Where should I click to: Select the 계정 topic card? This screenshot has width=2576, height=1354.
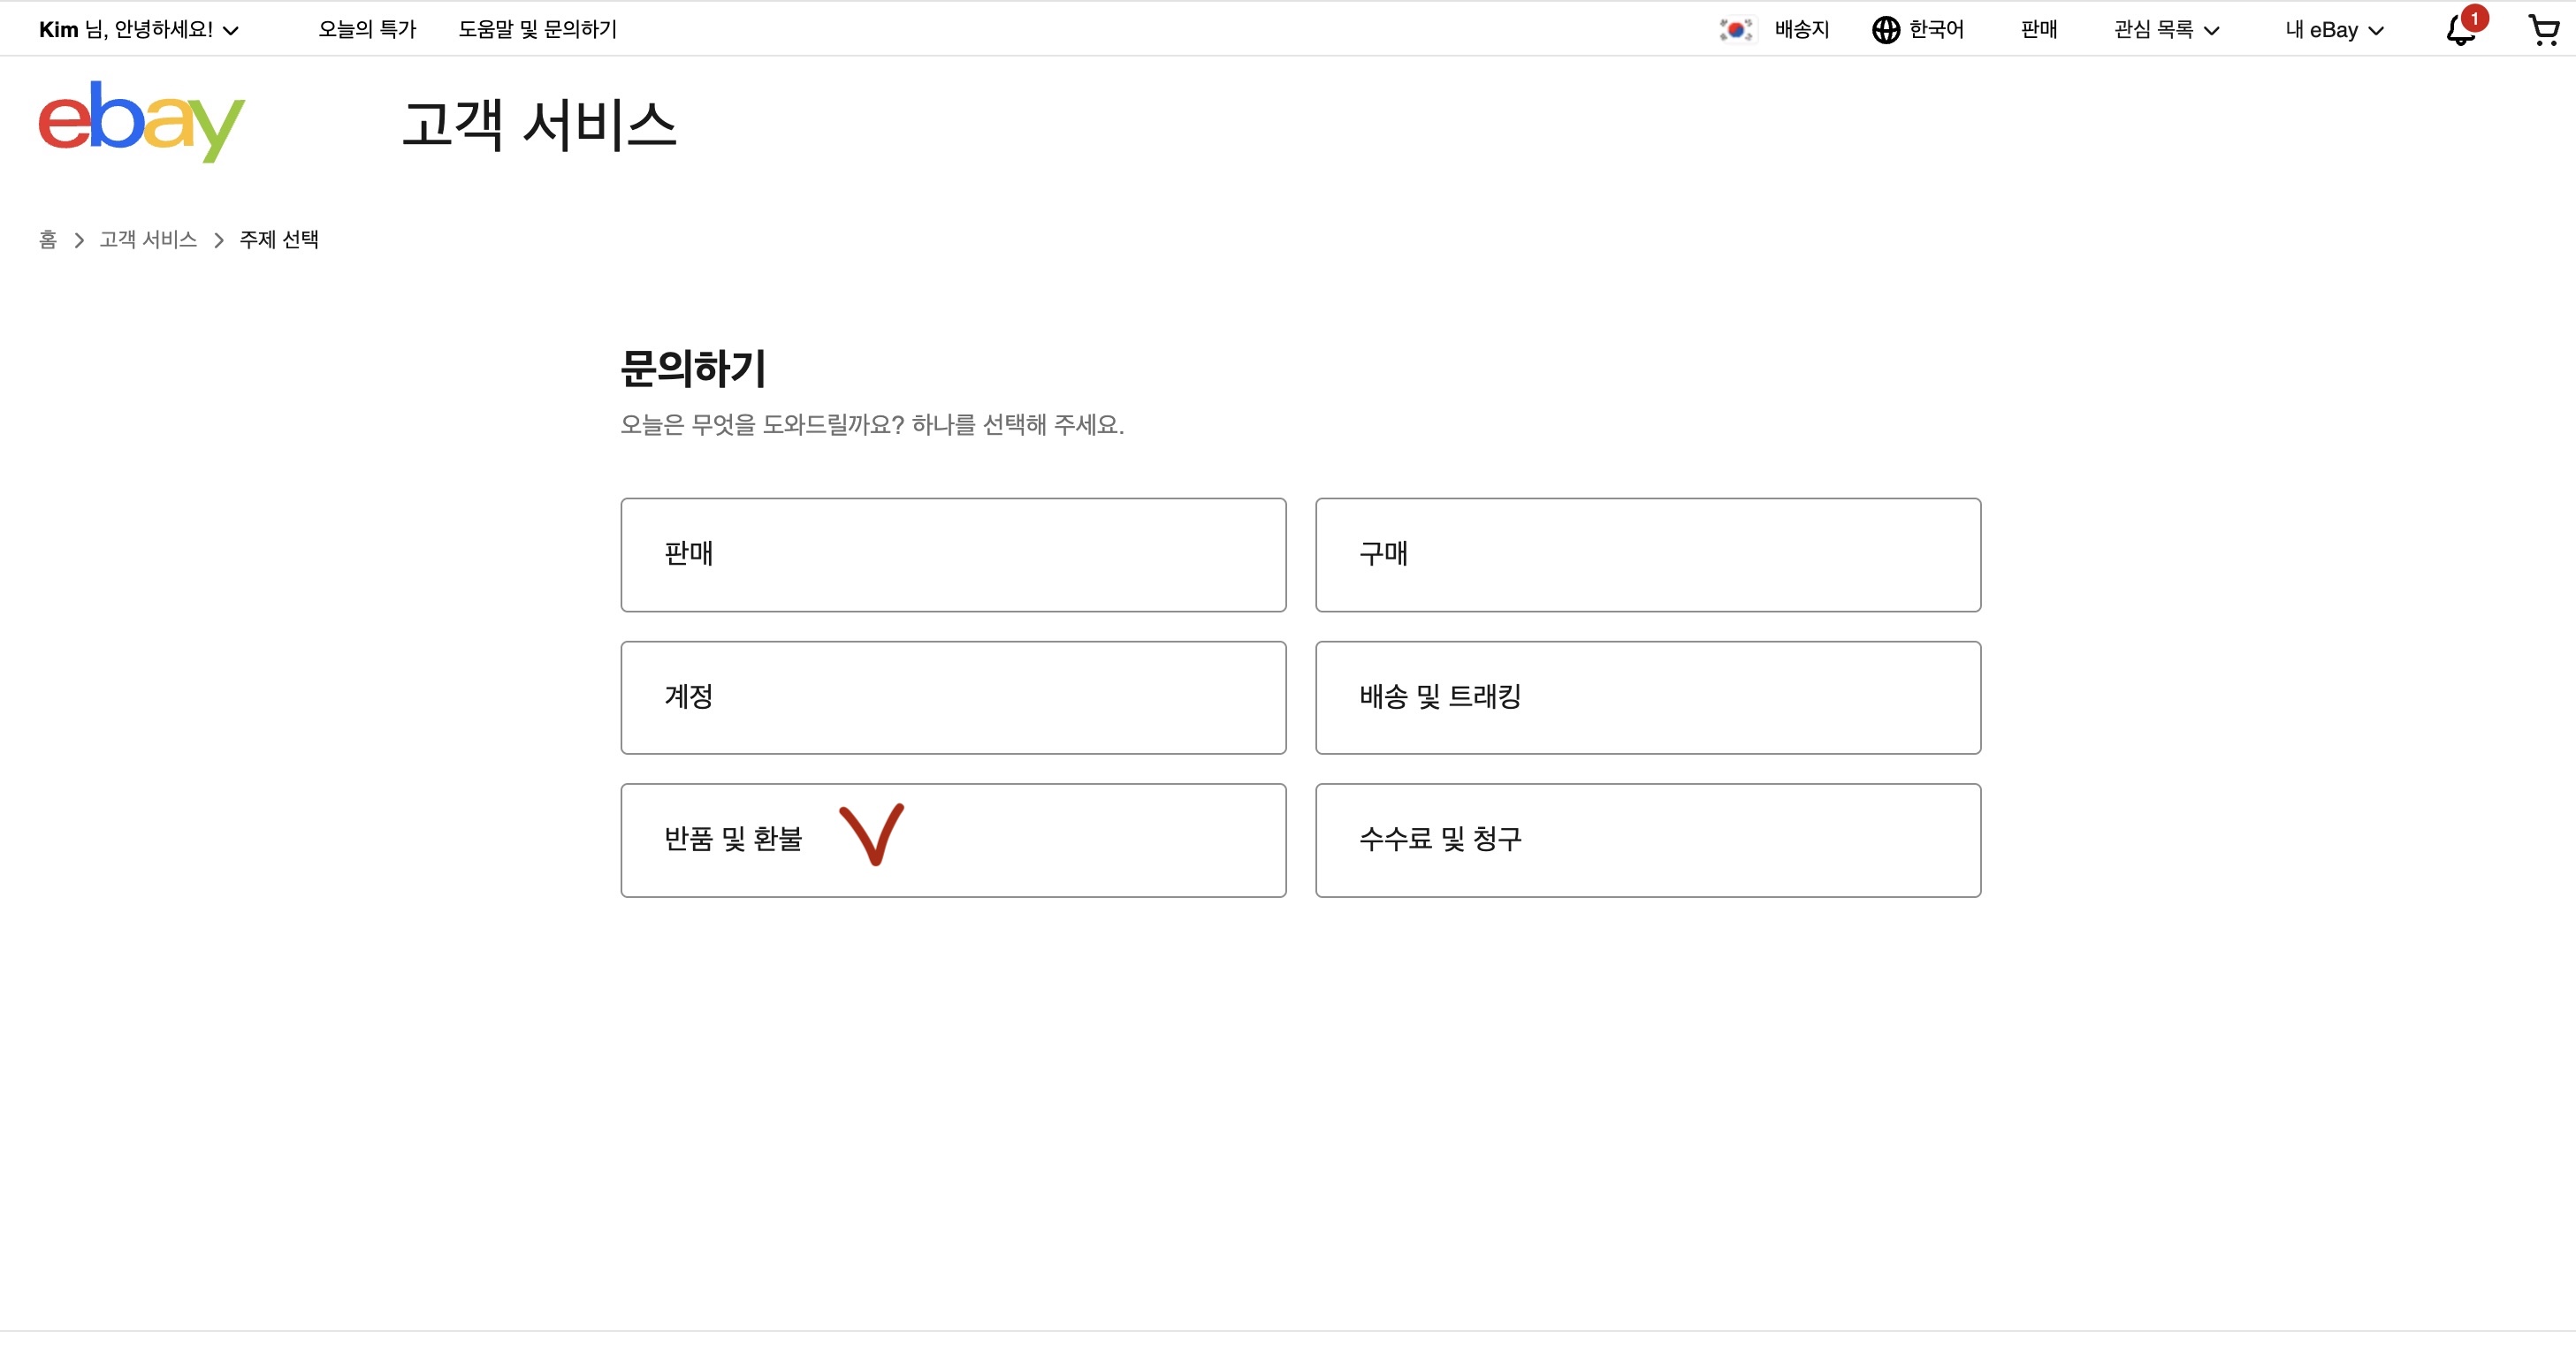(953, 698)
